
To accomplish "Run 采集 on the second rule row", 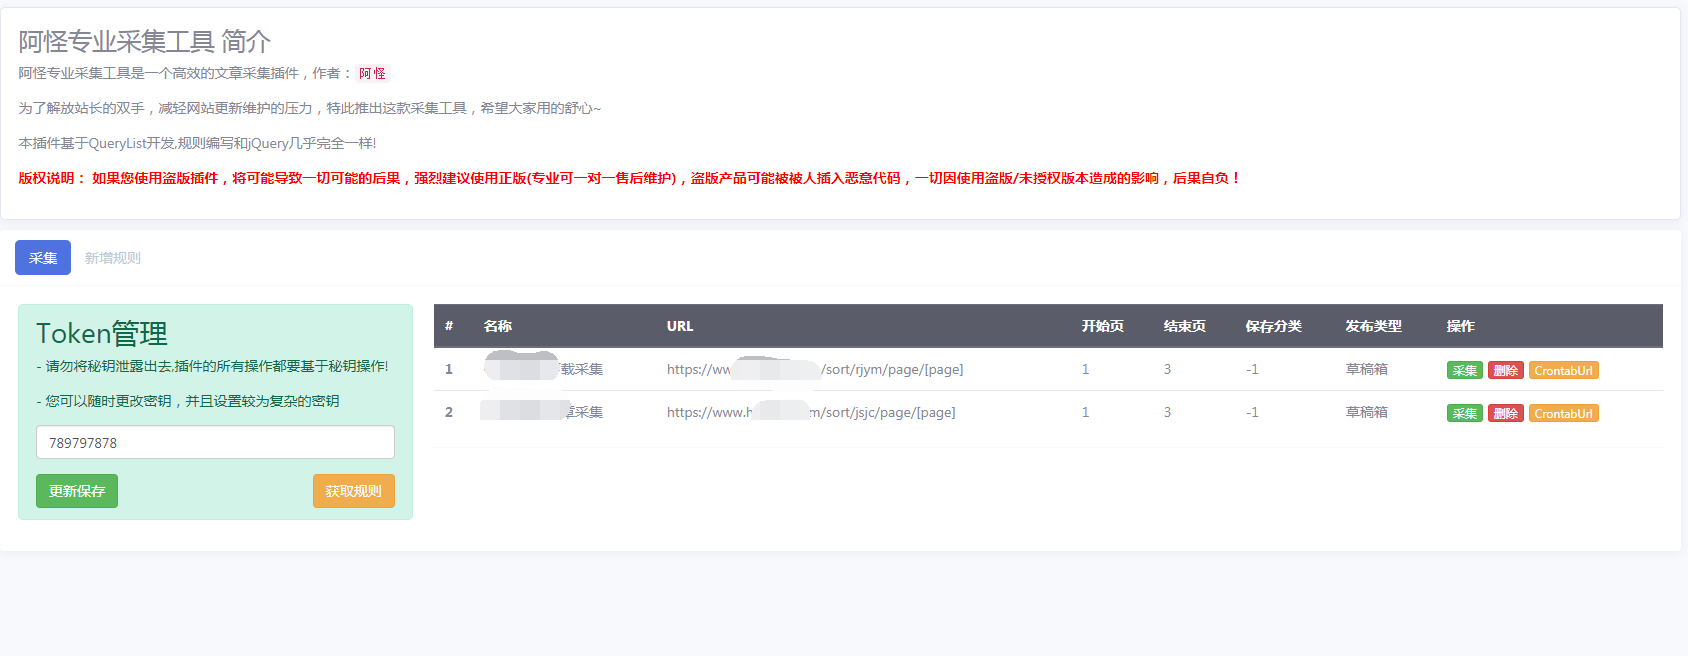I will (1464, 414).
